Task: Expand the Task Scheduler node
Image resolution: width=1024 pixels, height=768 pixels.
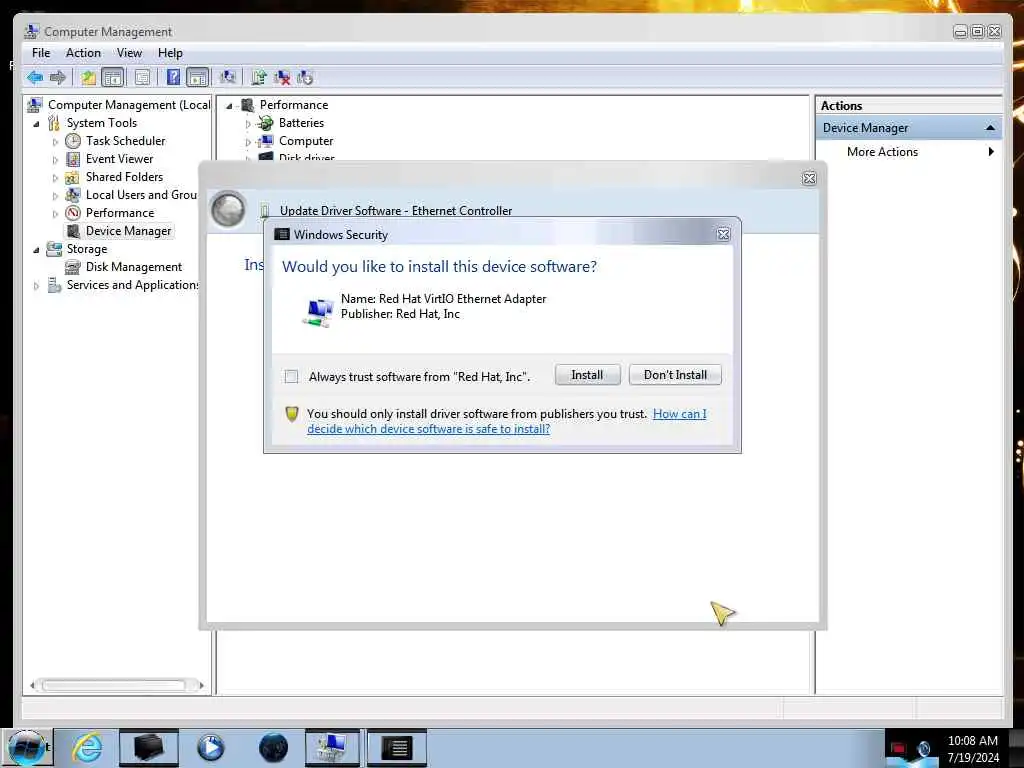Action: pos(55,142)
